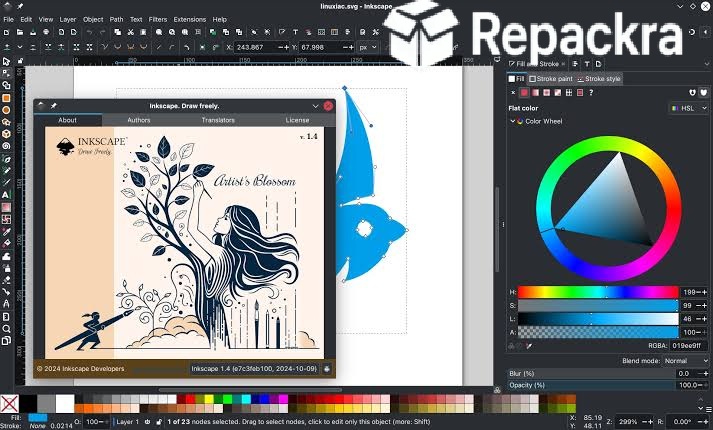Click the Cut scissors icon
Image resolution: width=713 pixels, height=430 pixels.
(130, 32)
